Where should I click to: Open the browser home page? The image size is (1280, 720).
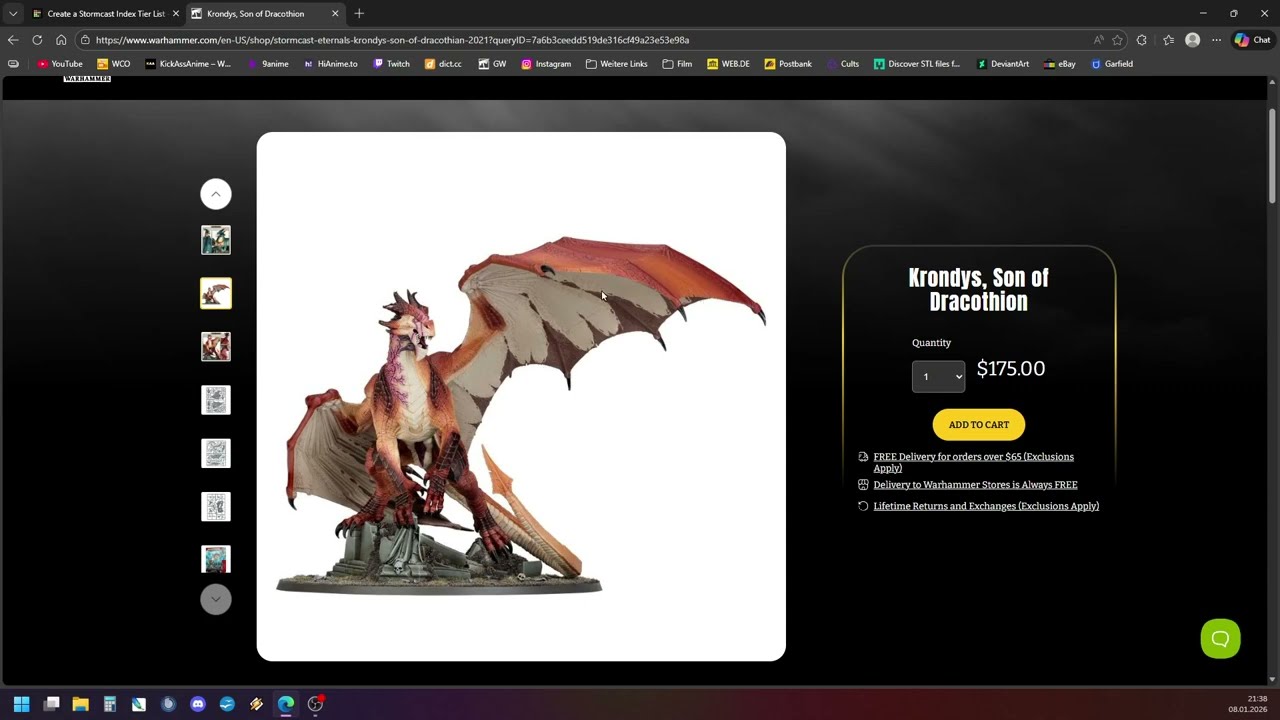(61, 40)
